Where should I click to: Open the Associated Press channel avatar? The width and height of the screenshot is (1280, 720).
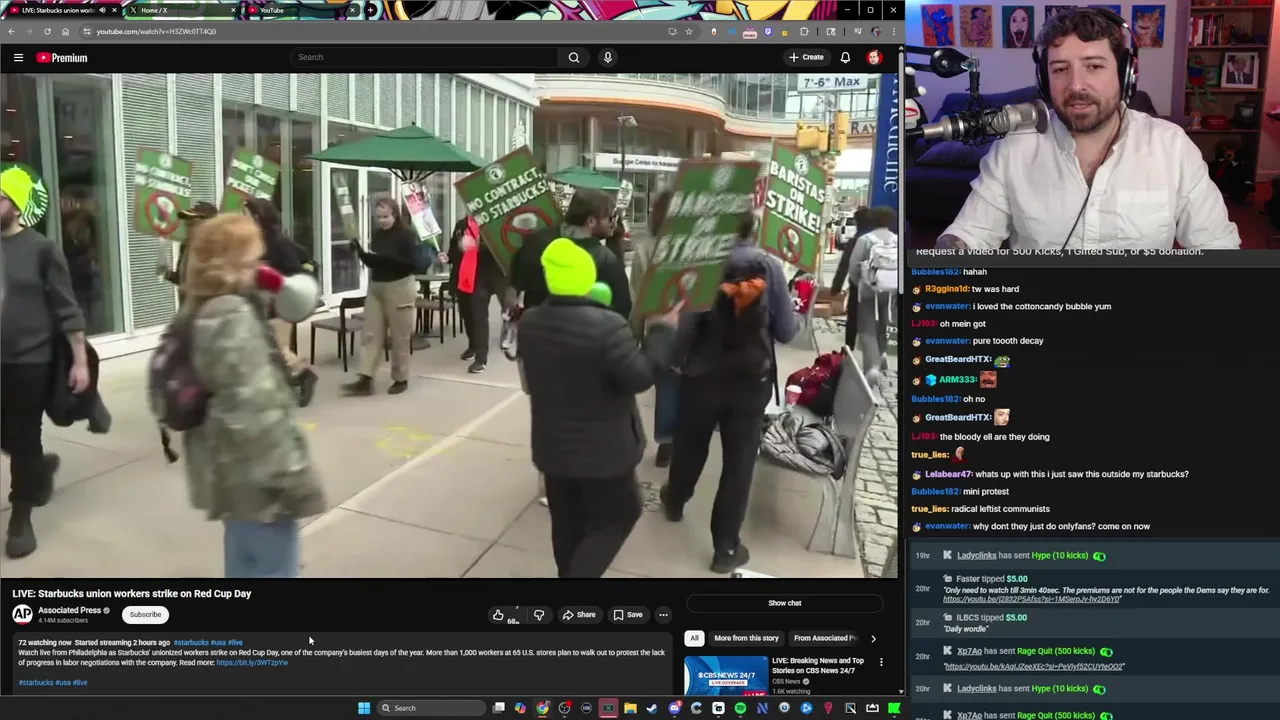click(22, 614)
